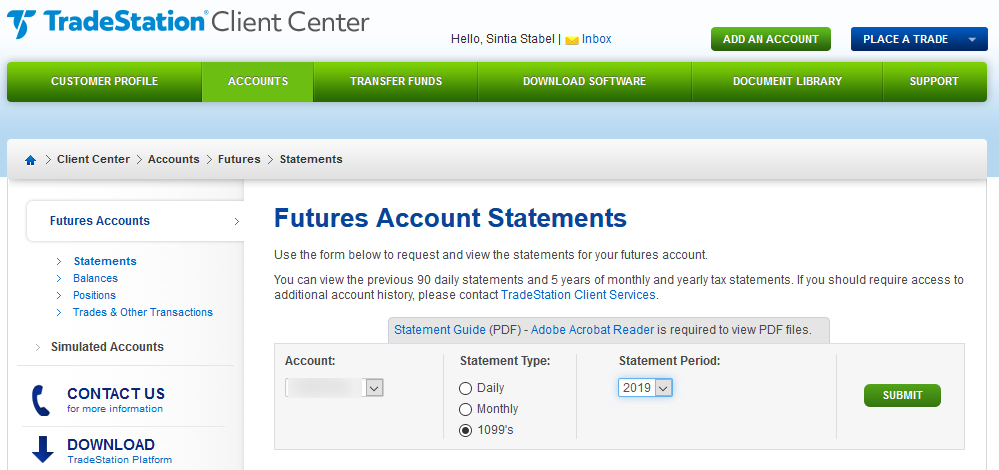Open Trades & Other Transactions in sidebar
This screenshot has width=999, height=470.
click(x=143, y=313)
